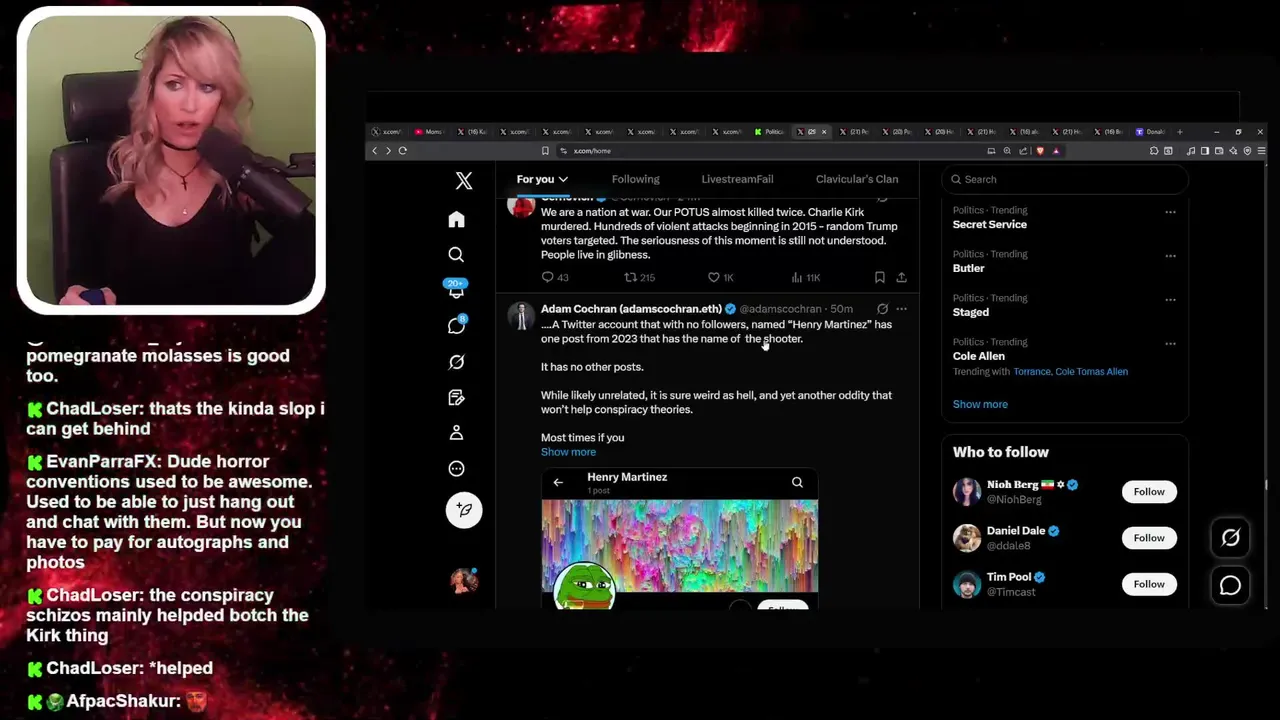Open the Explore search icon in sidebar
This screenshot has height=720, width=1280.
[456, 255]
